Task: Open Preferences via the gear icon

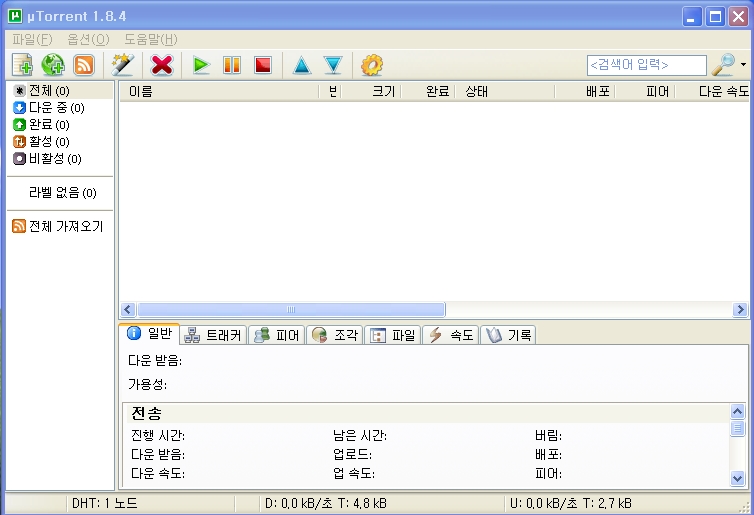Action: pyautogui.click(x=372, y=65)
